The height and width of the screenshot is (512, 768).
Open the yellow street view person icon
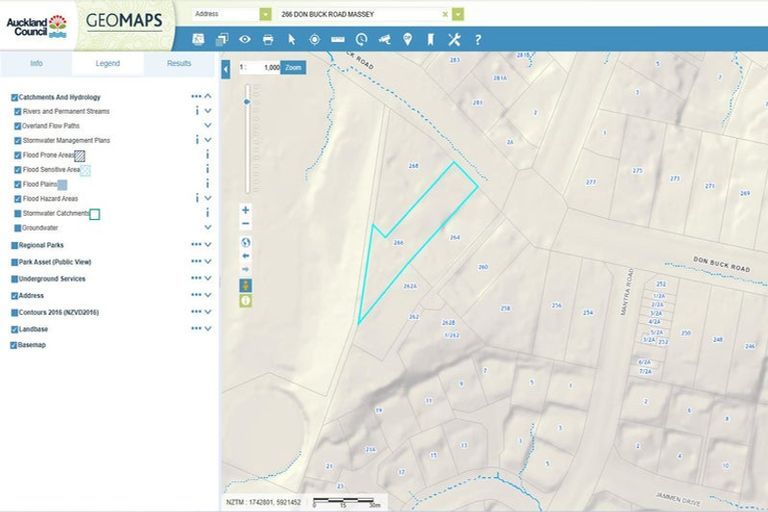pyautogui.click(x=246, y=285)
